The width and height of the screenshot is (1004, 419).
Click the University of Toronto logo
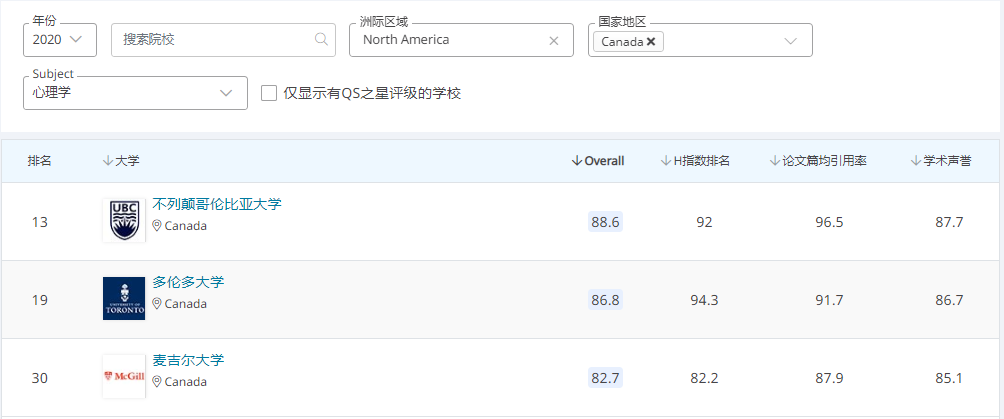tap(124, 299)
